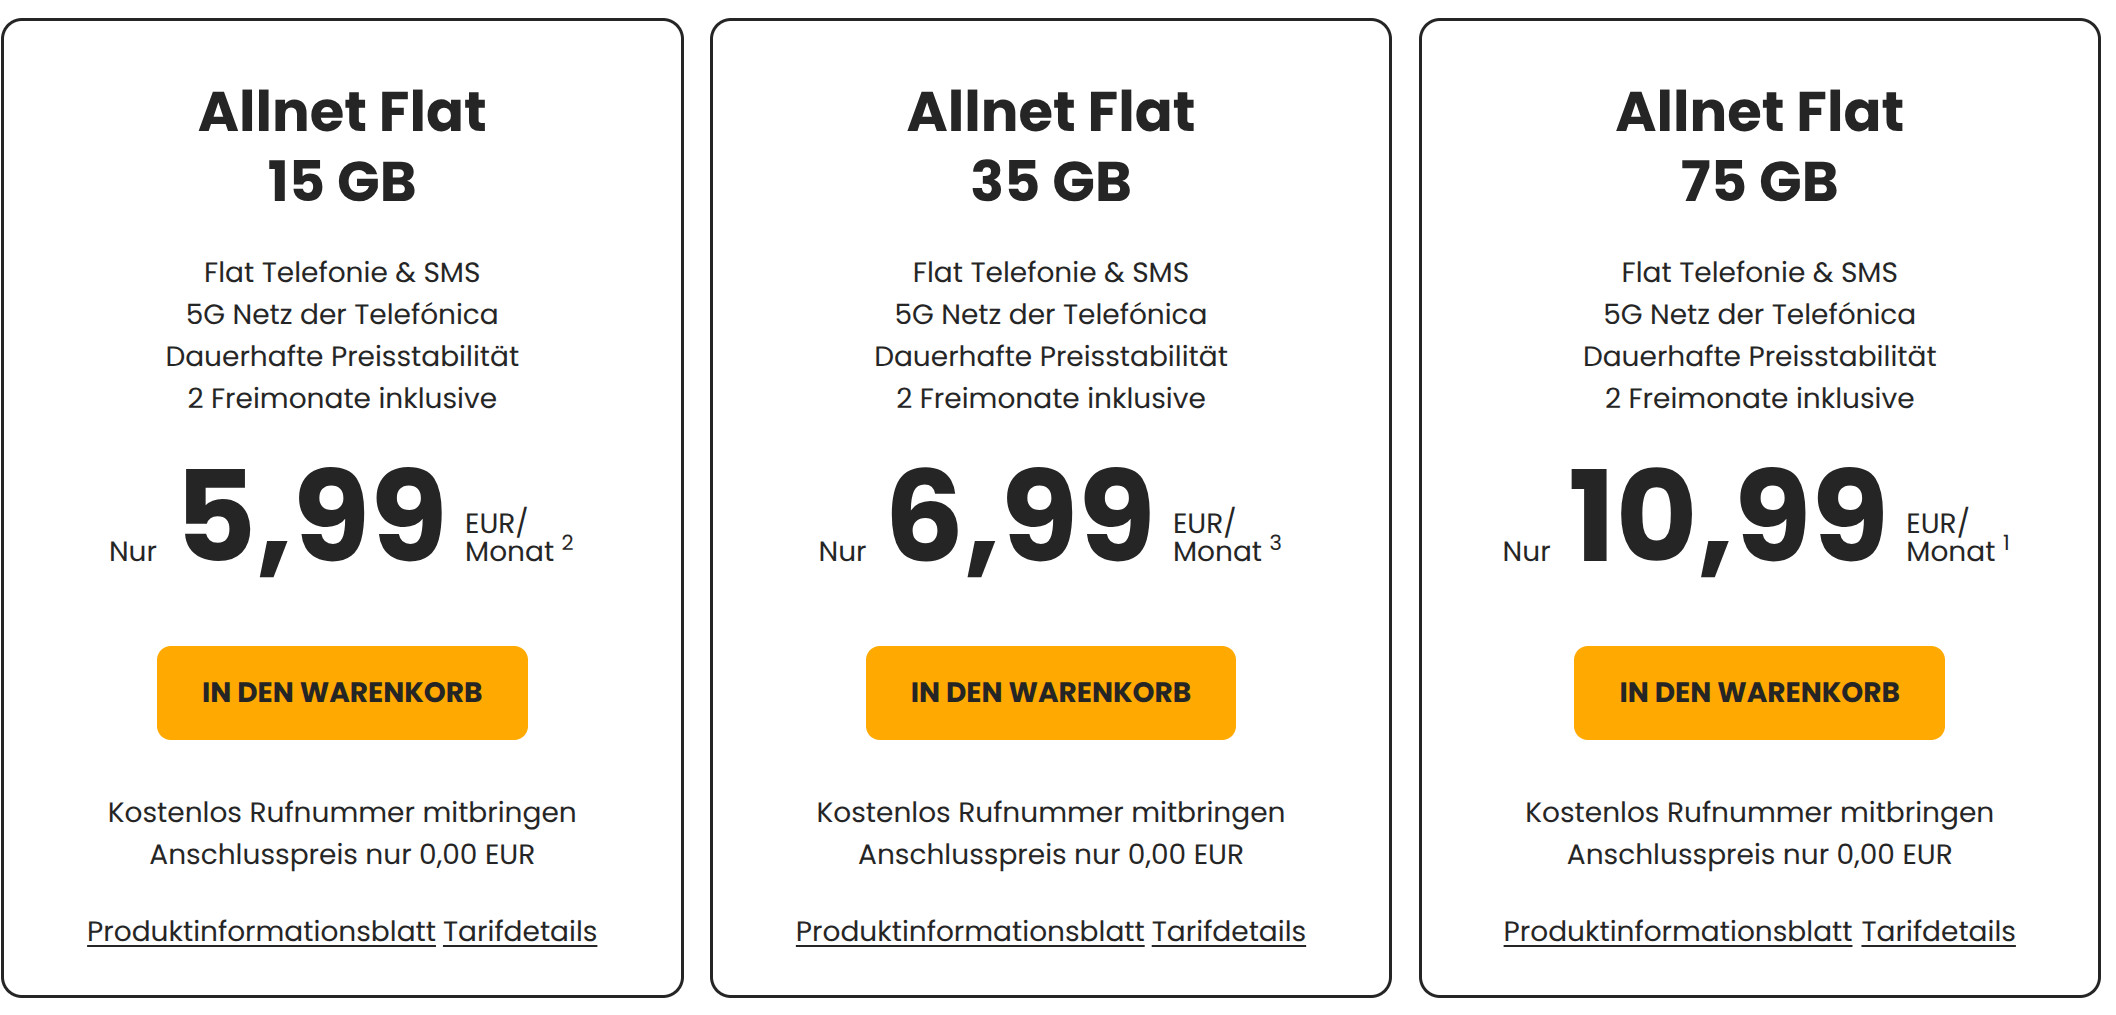
Task: Click "Kostenlos Rufnummer mitbringen" on the 15 GB card
Action: [341, 812]
